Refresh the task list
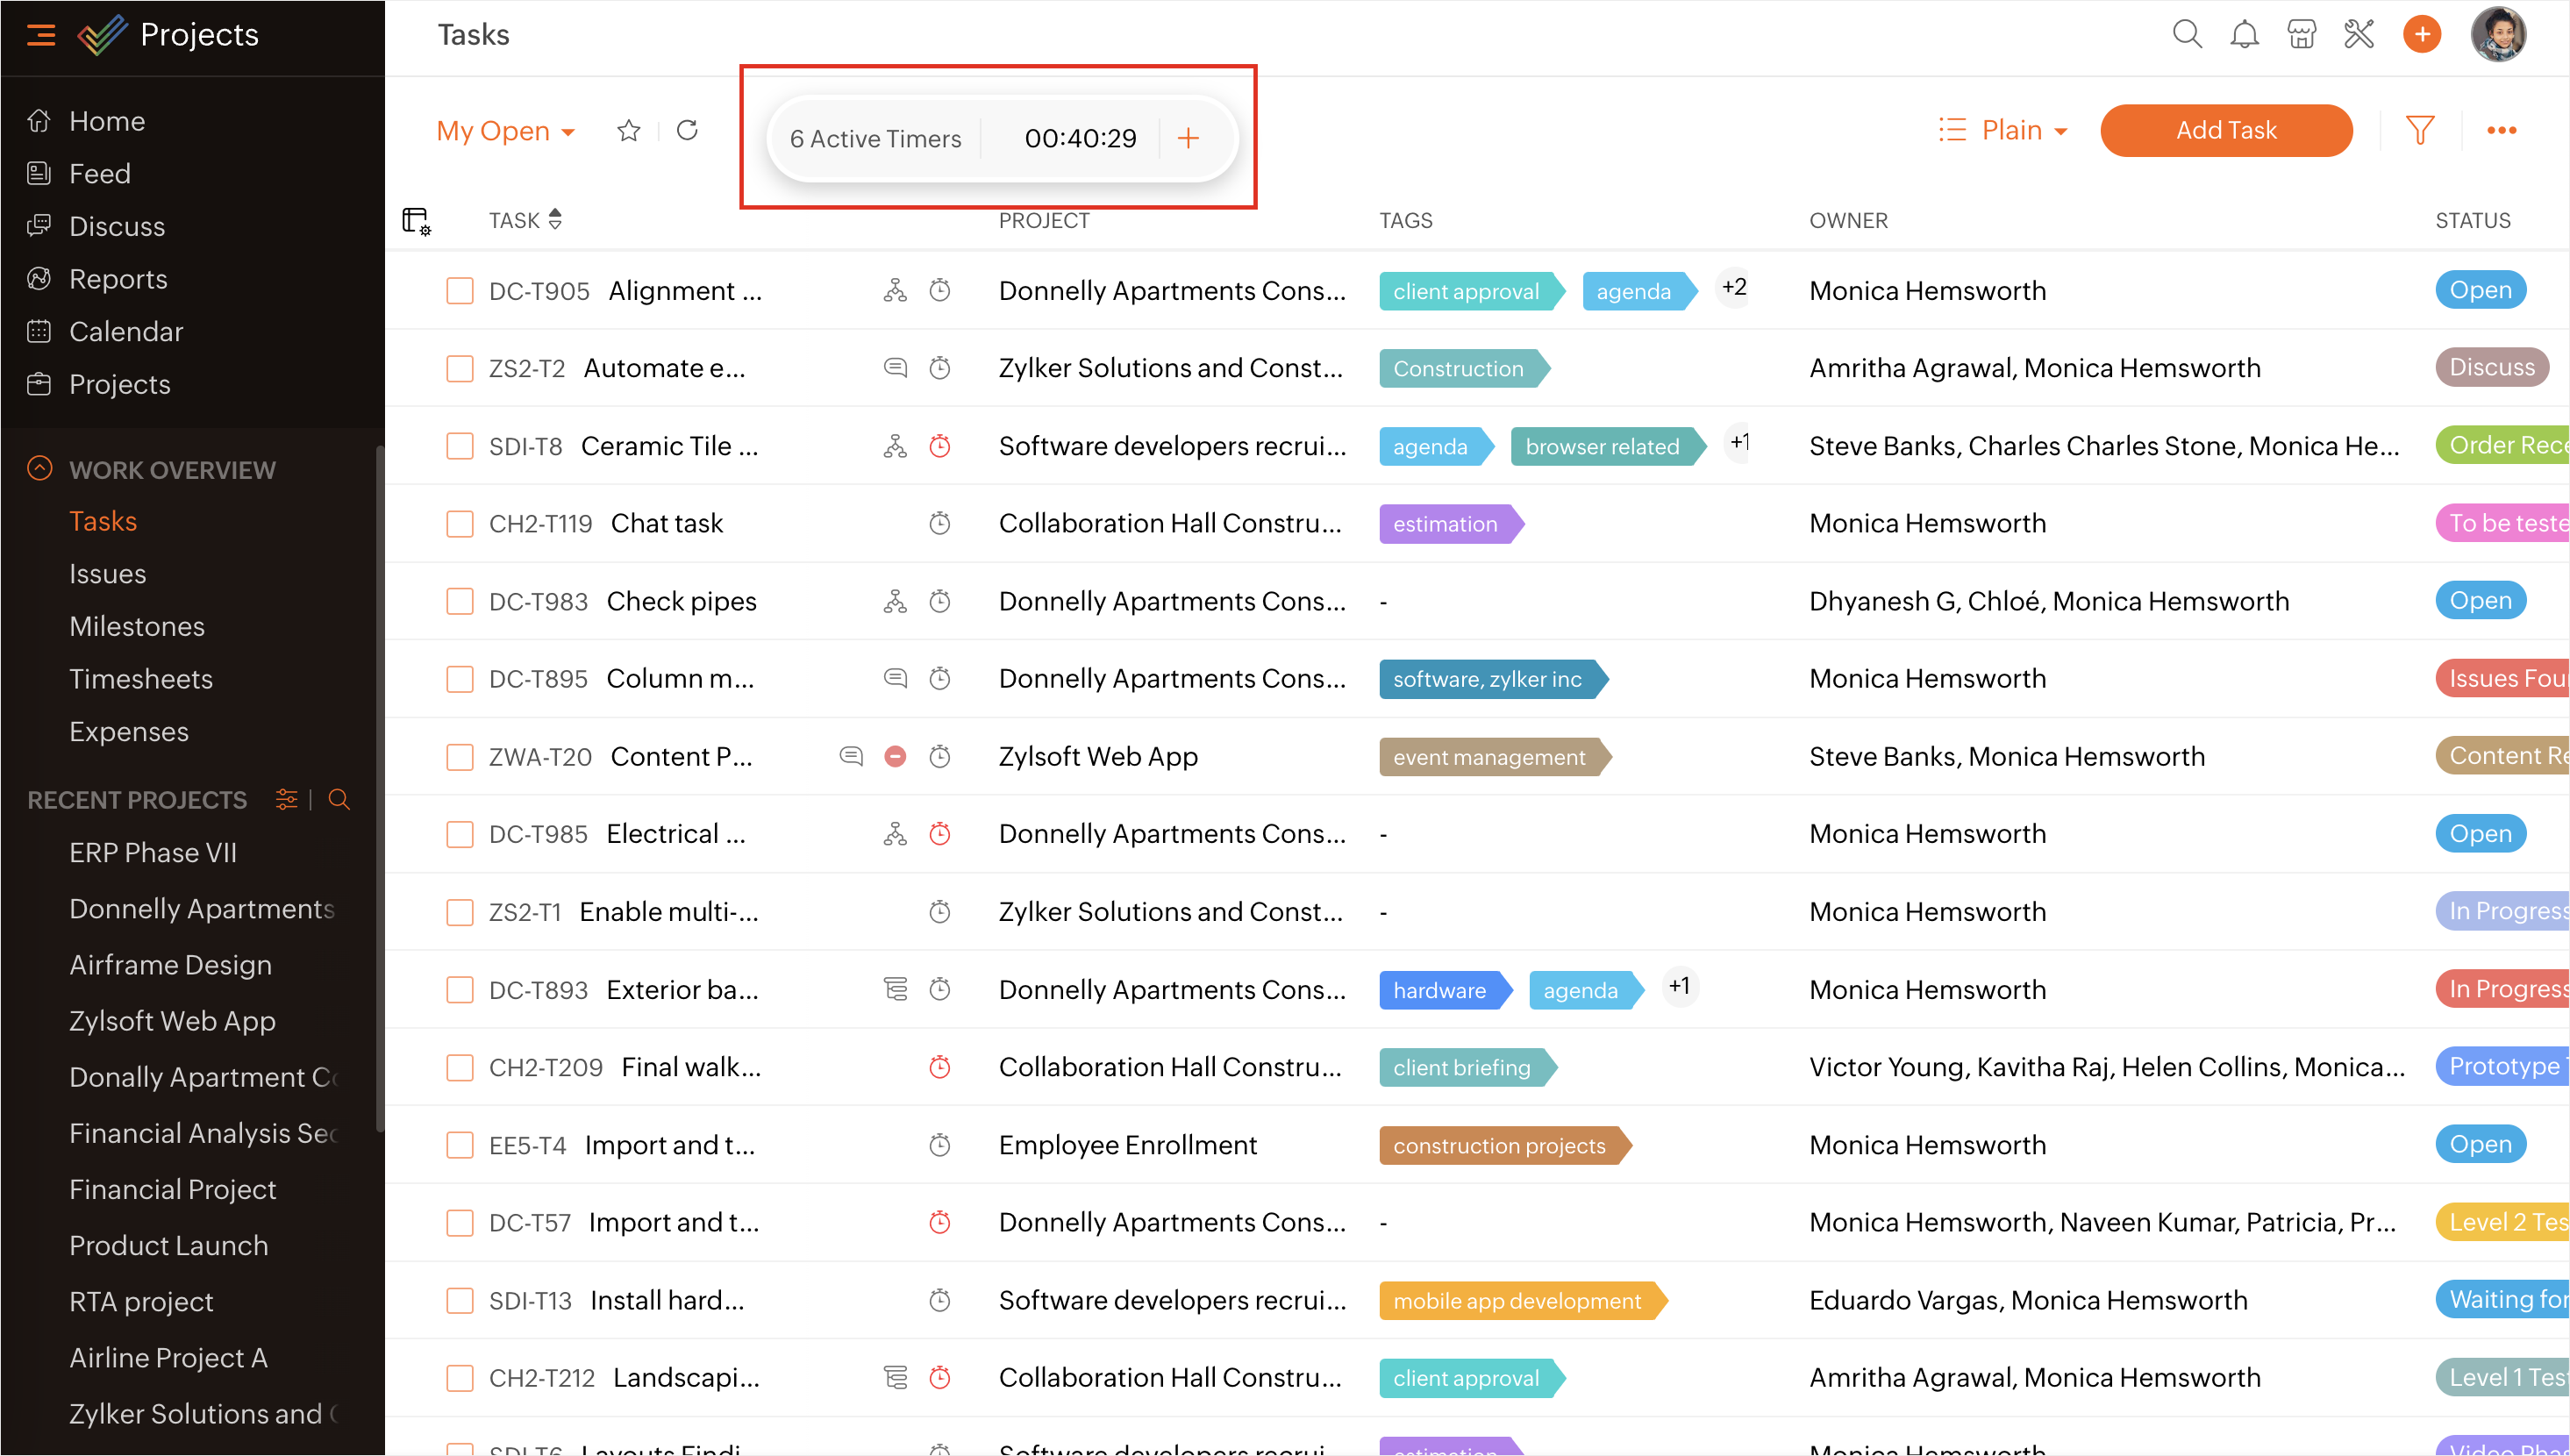This screenshot has width=2570, height=1456. click(687, 130)
